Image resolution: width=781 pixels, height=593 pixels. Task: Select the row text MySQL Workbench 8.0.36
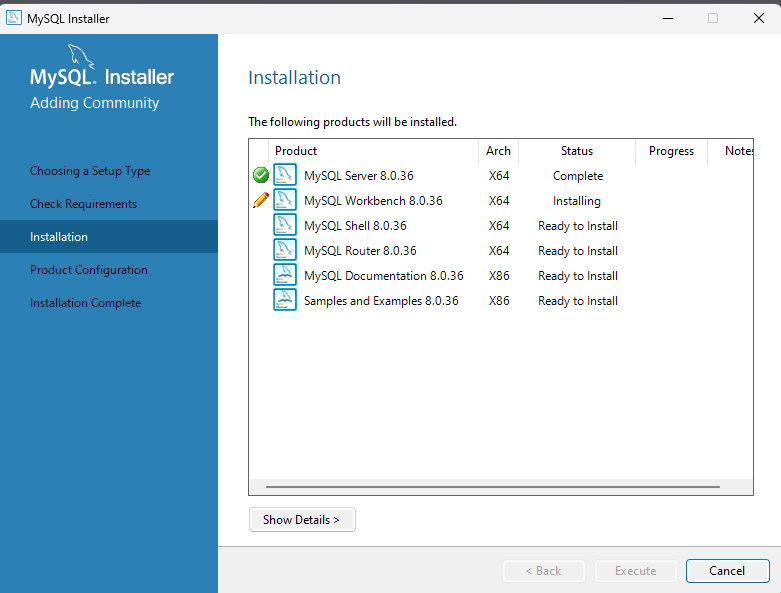pos(373,201)
